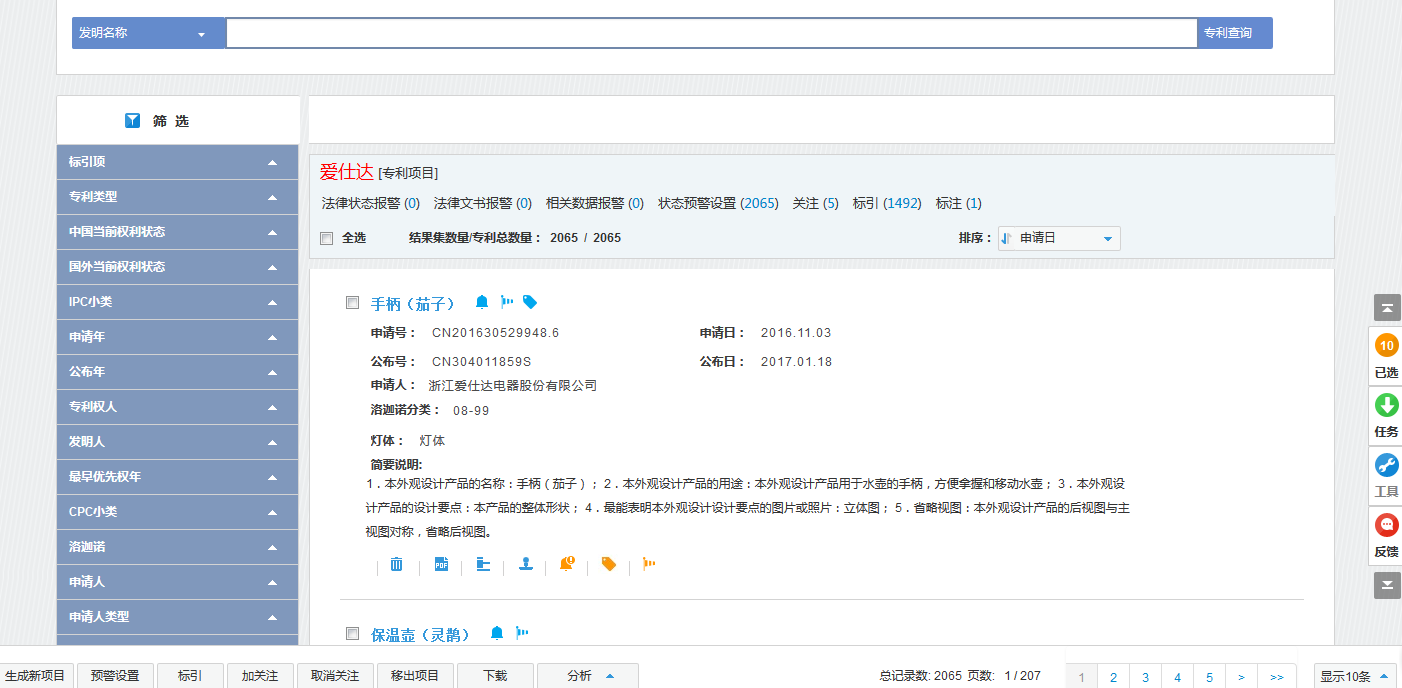Click the stamp icon in patent action row

tap(525, 564)
